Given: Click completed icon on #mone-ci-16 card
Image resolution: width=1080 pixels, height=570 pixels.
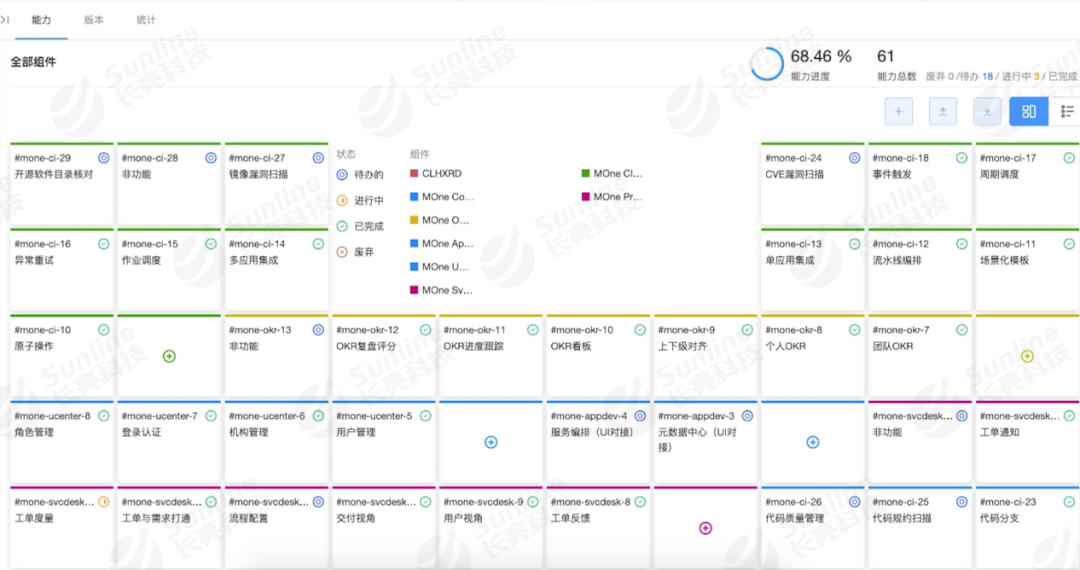Looking at the screenshot, I should coord(103,244).
